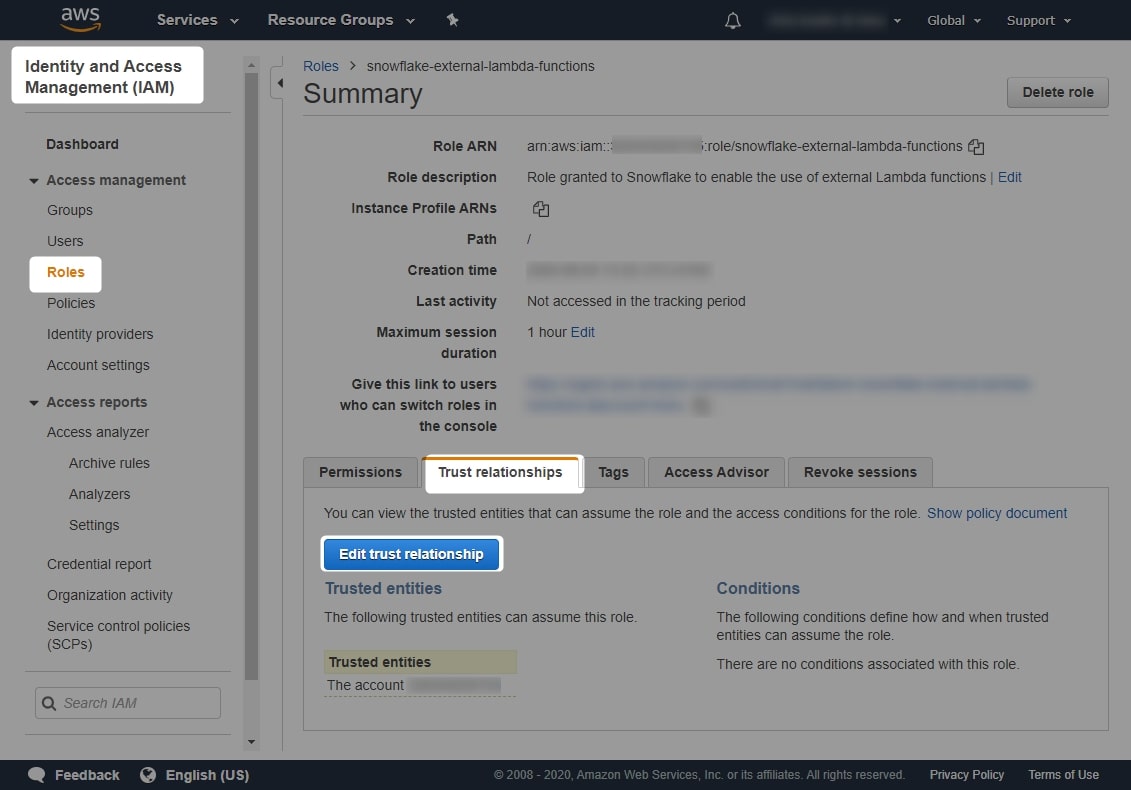
Task: Click the Delete role button
Action: 1057,92
